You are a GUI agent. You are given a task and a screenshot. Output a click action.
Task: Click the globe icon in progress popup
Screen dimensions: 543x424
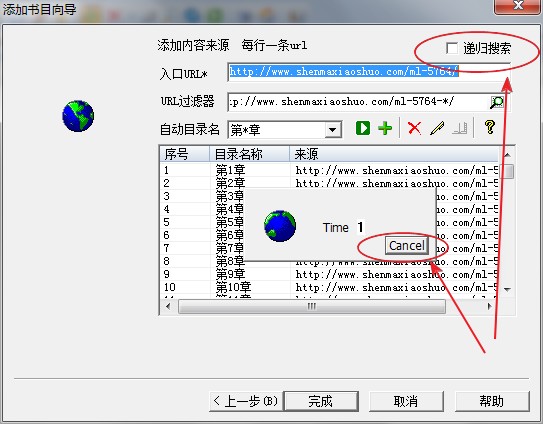coord(280,226)
